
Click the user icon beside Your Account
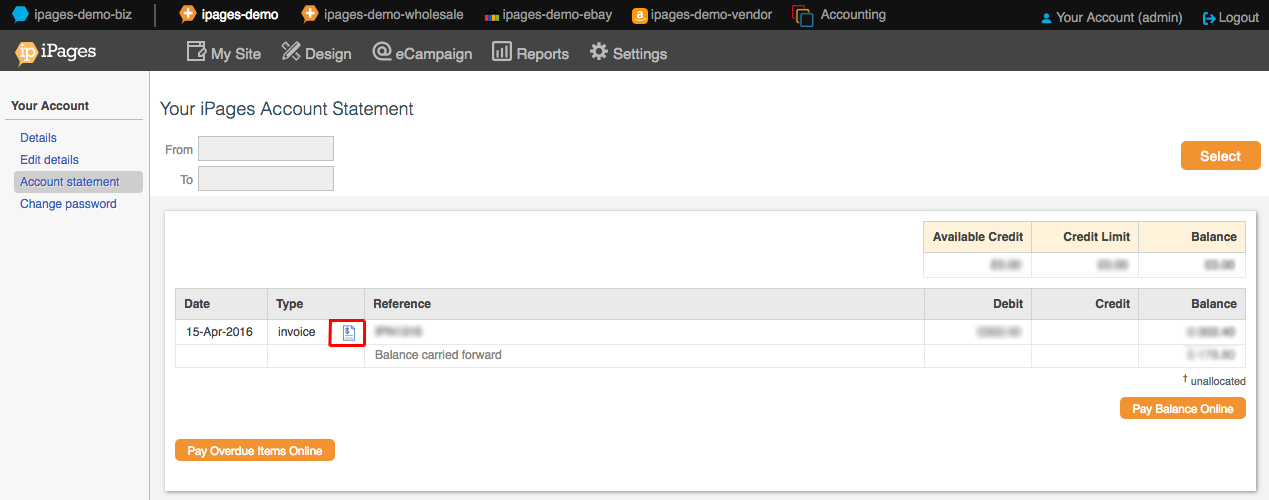(x=1046, y=18)
